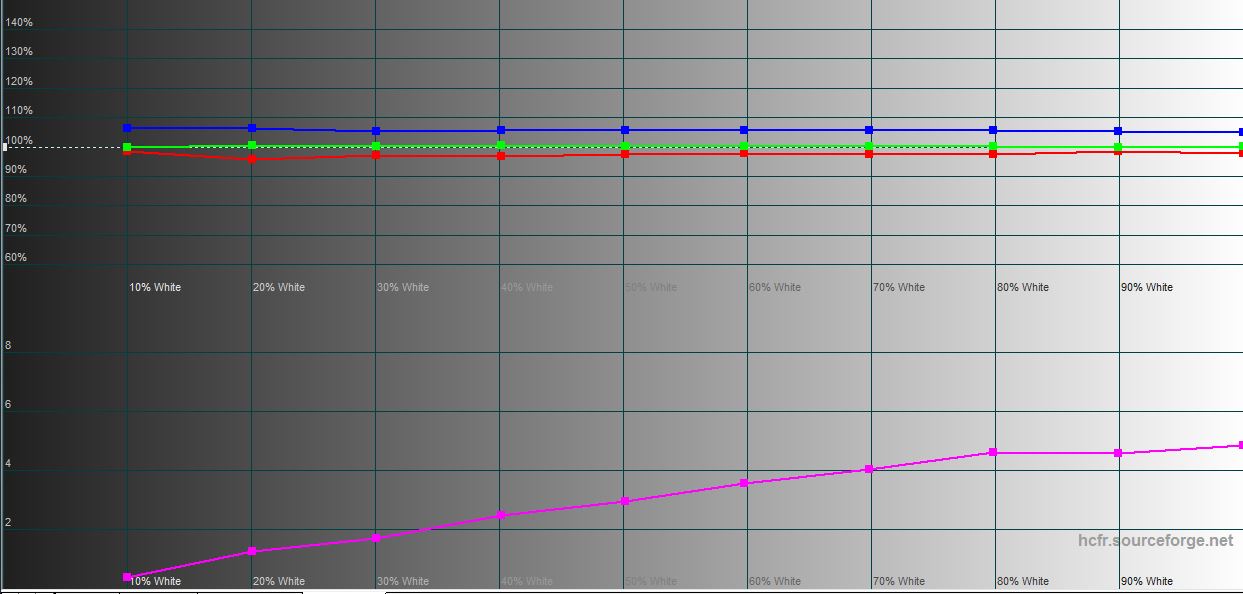
Task: Click the green marker at 90% White
Action: [x=1118, y=147]
